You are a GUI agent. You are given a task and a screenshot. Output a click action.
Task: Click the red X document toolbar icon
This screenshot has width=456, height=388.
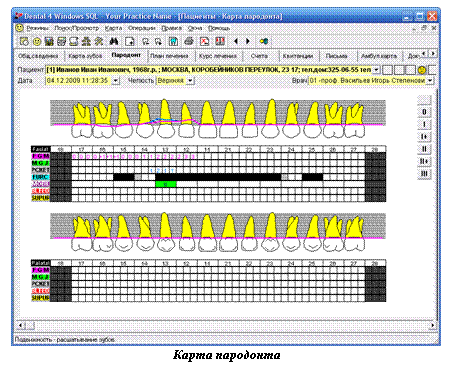[204, 41]
